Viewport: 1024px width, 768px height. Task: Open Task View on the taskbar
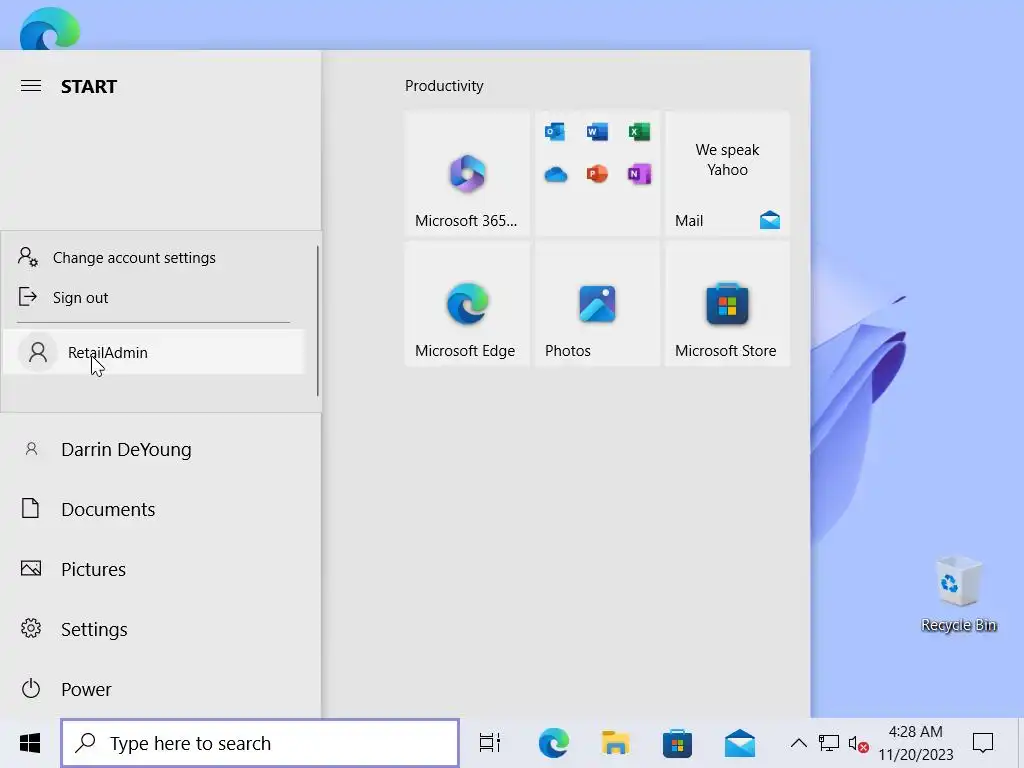pos(490,743)
